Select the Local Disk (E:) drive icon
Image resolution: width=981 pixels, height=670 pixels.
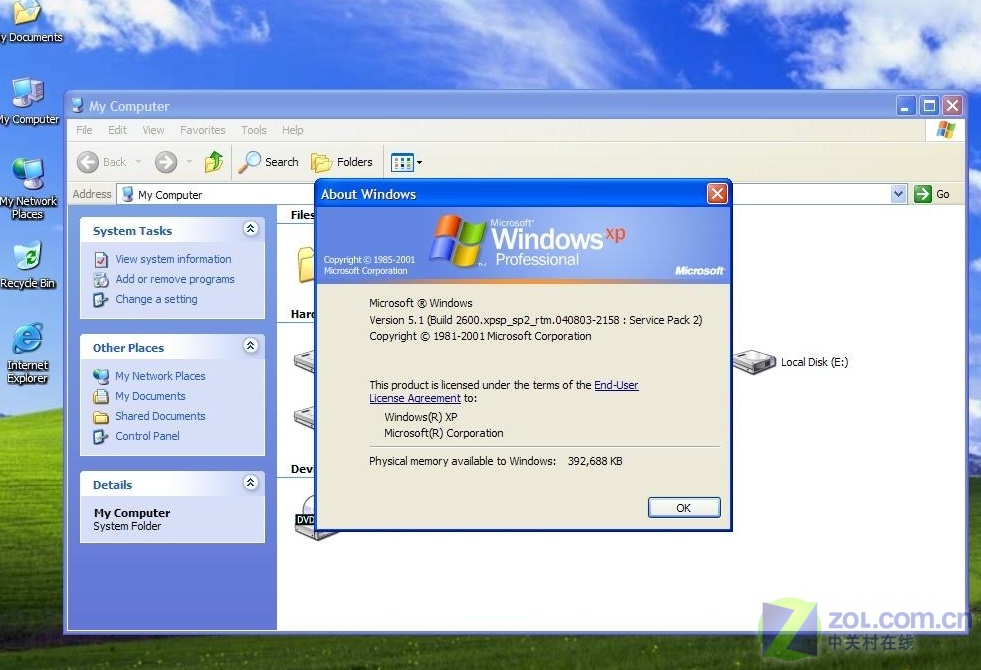click(754, 362)
